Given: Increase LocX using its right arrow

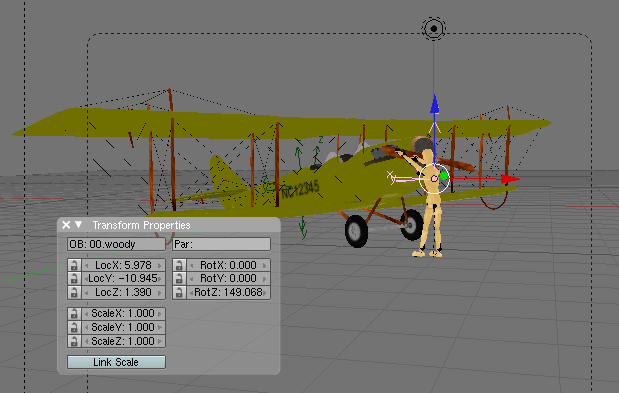Looking at the screenshot, I should (159, 265).
